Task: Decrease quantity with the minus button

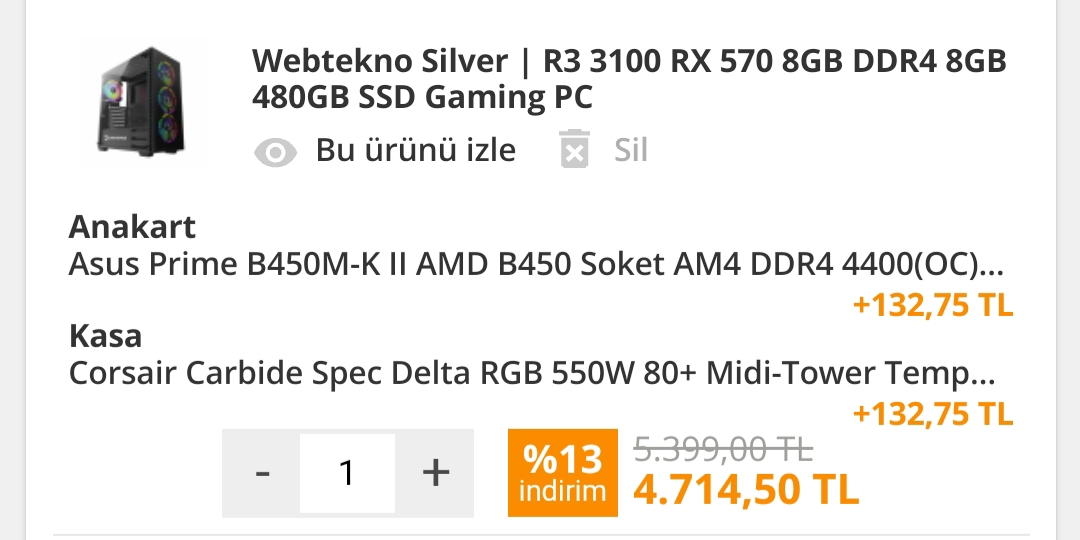Action: point(262,472)
